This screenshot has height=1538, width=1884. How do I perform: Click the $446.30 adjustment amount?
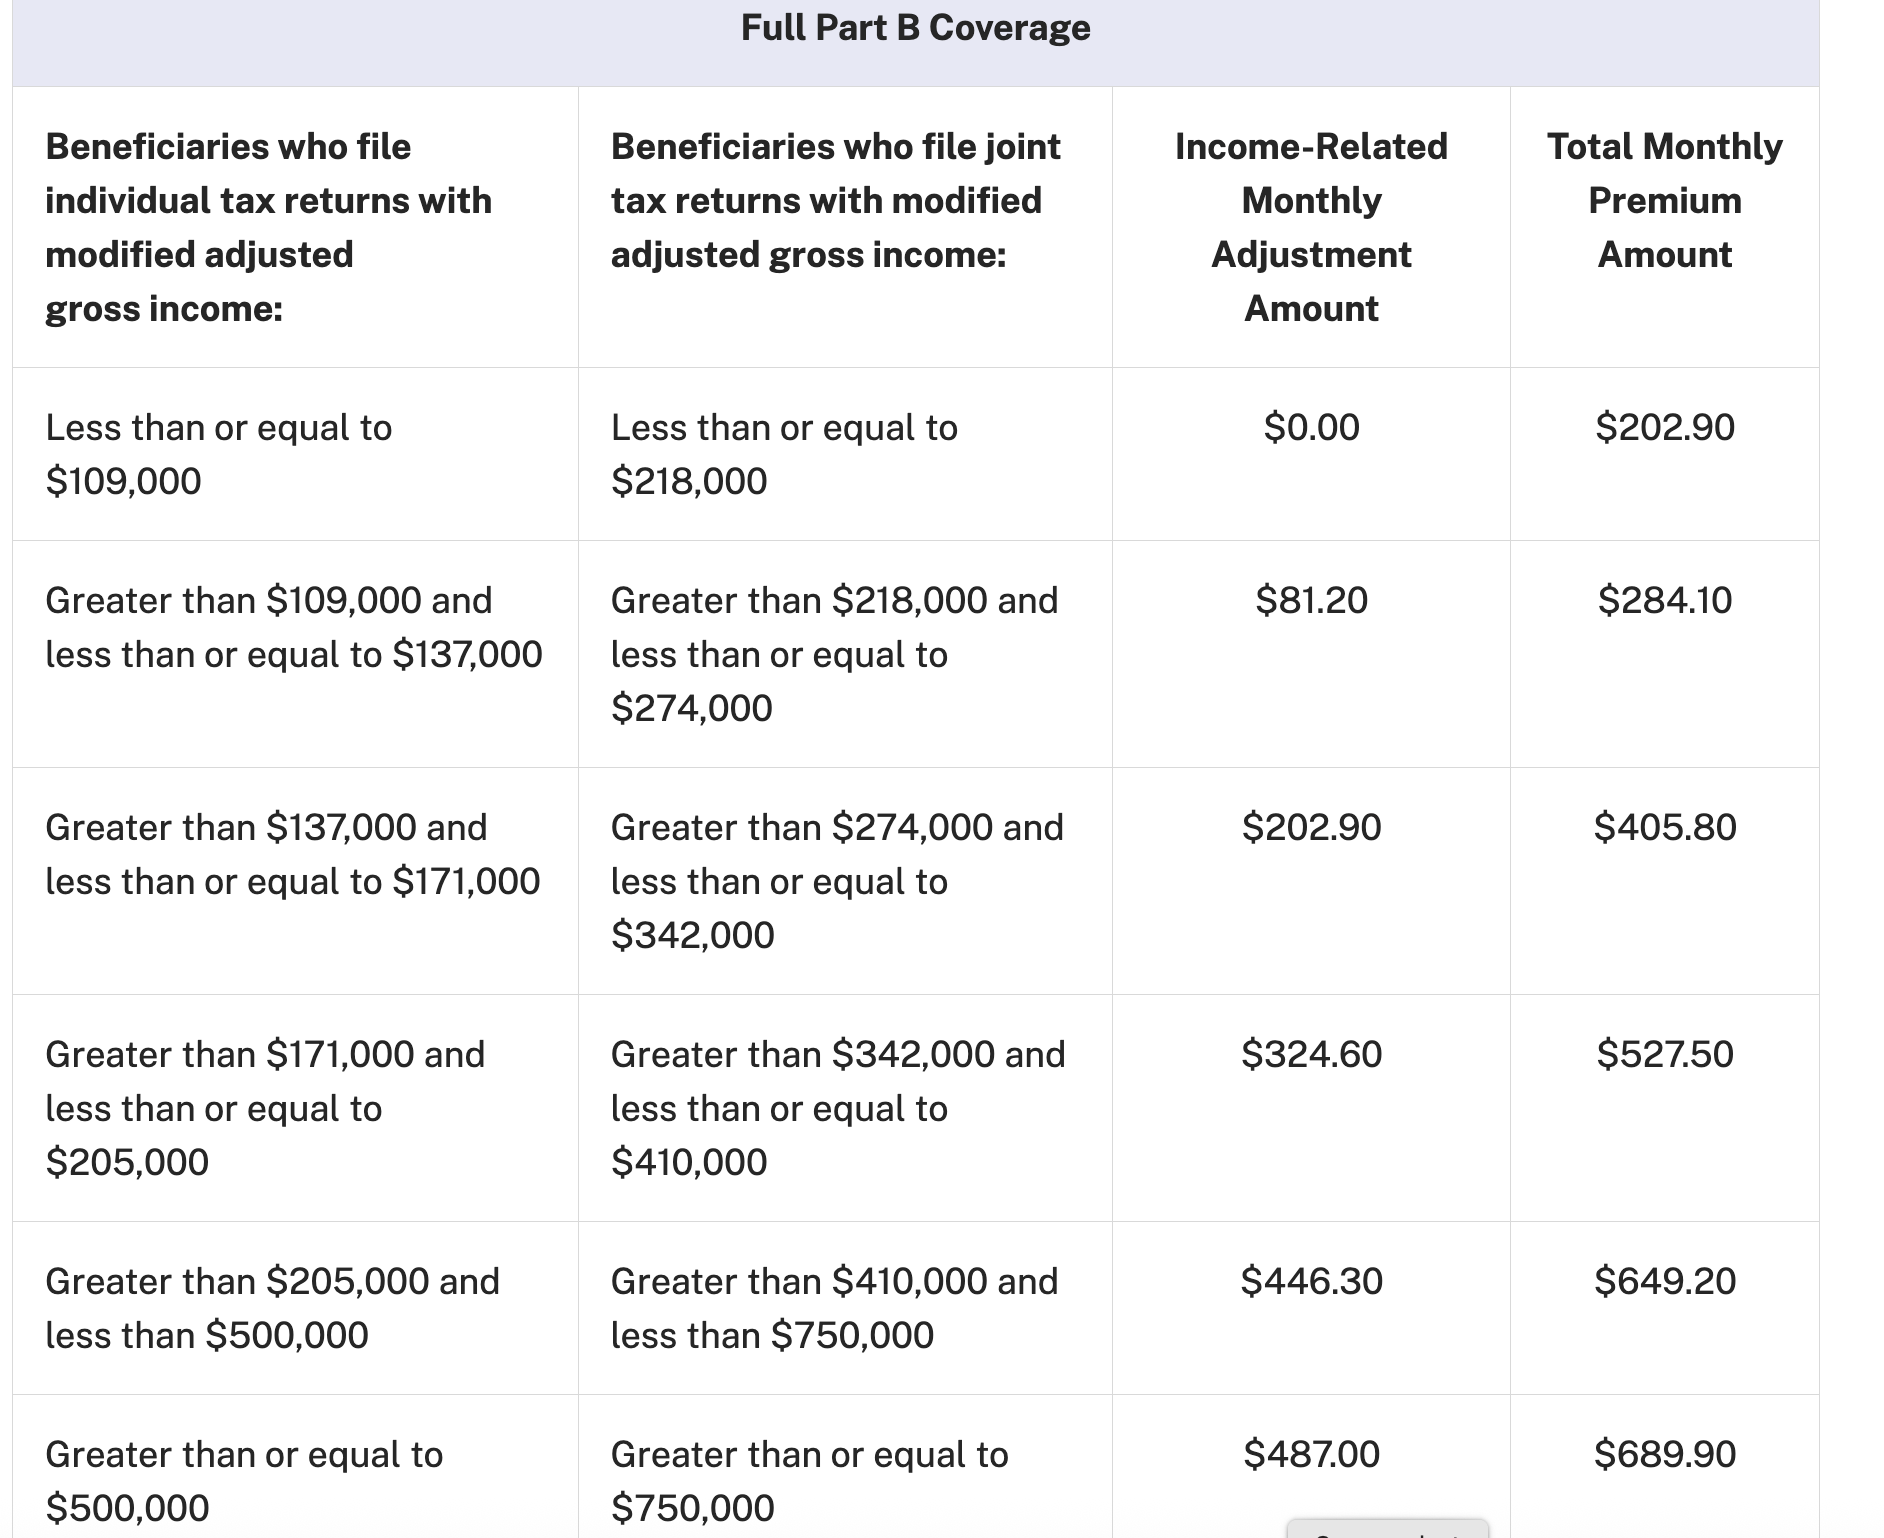[1311, 1281]
